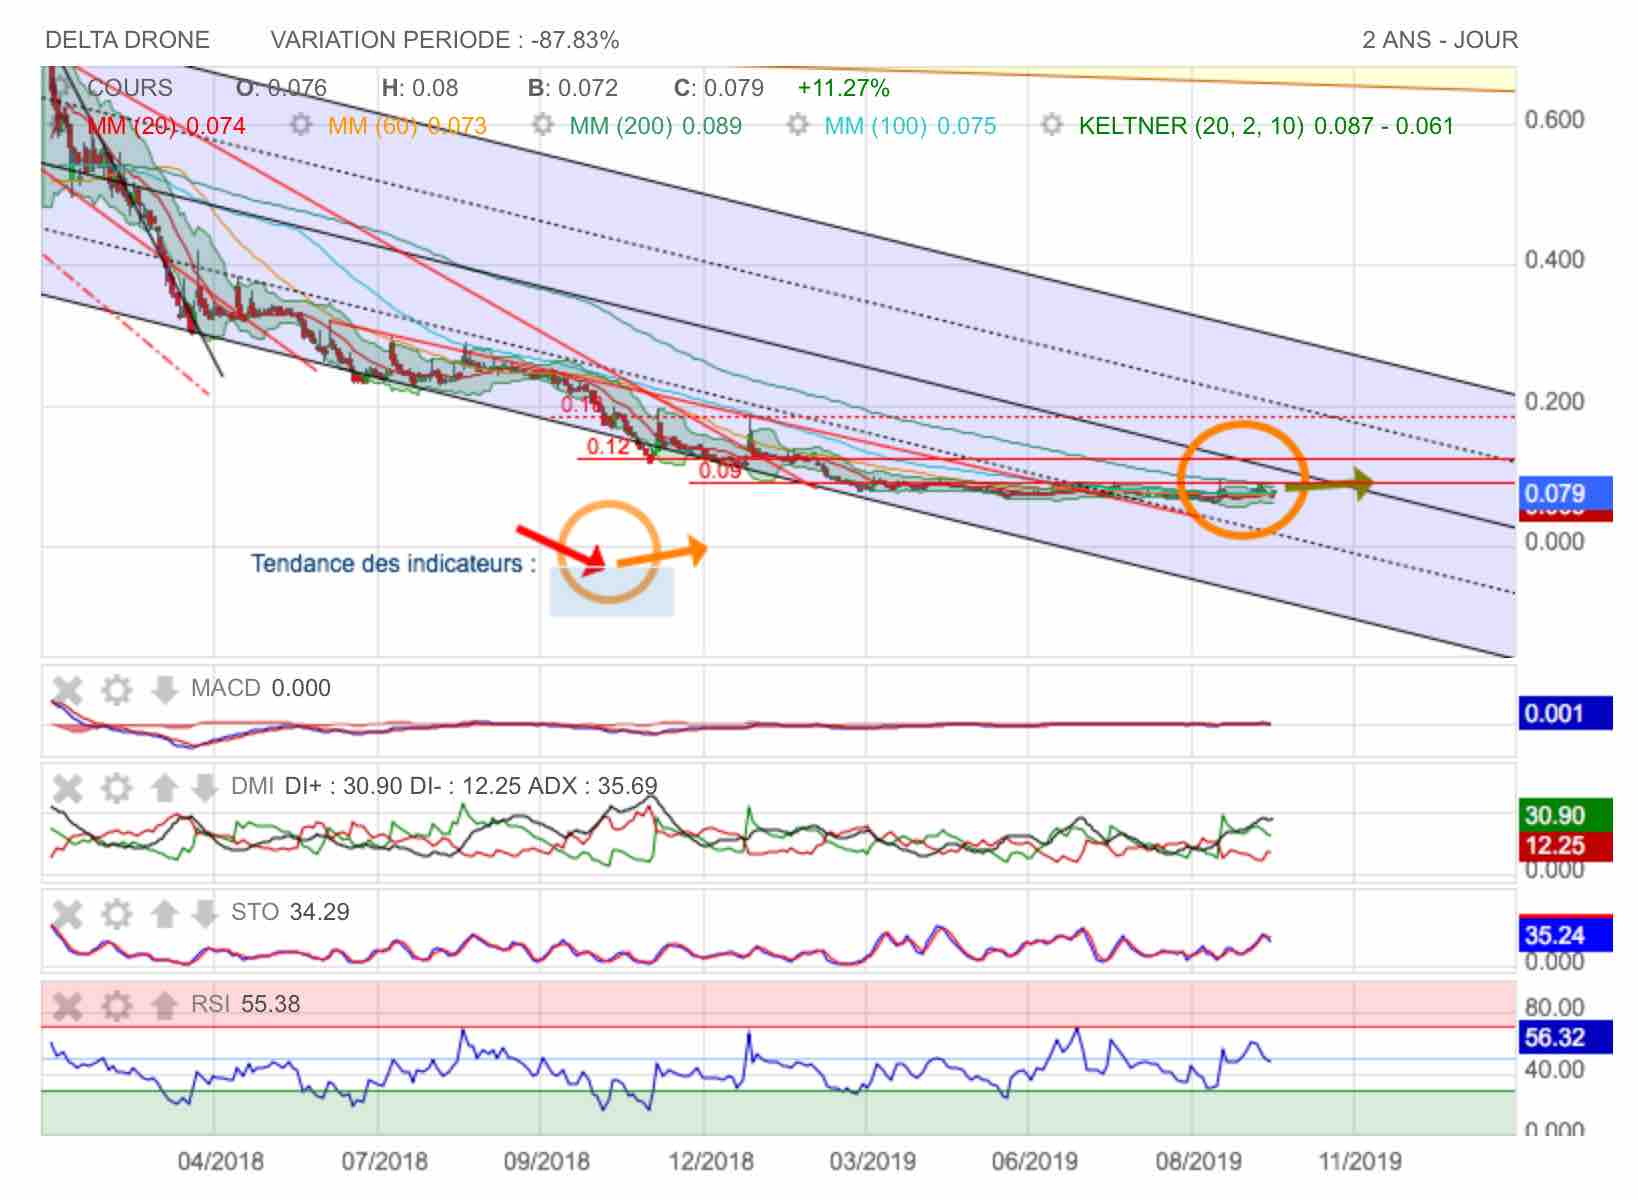The width and height of the screenshot is (1638, 1200).
Task: Click the 80.00 RSI axis label
Action: coord(1554,1007)
